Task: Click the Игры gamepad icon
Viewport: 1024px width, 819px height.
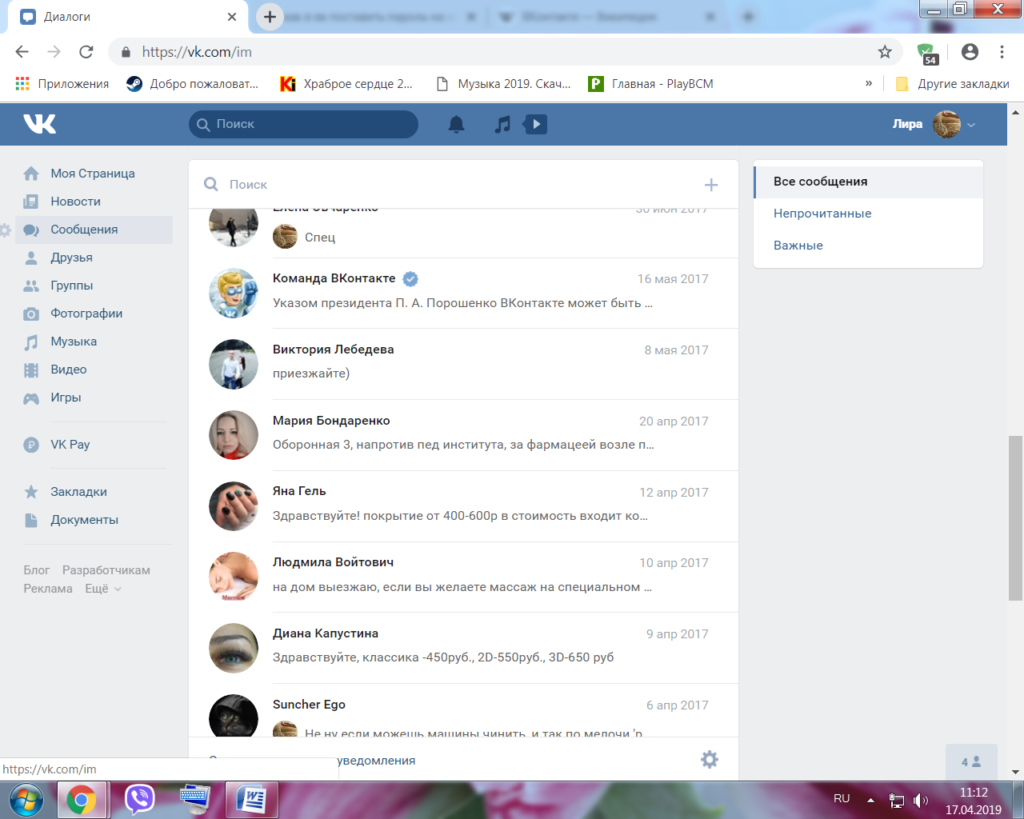Action: (31, 398)
